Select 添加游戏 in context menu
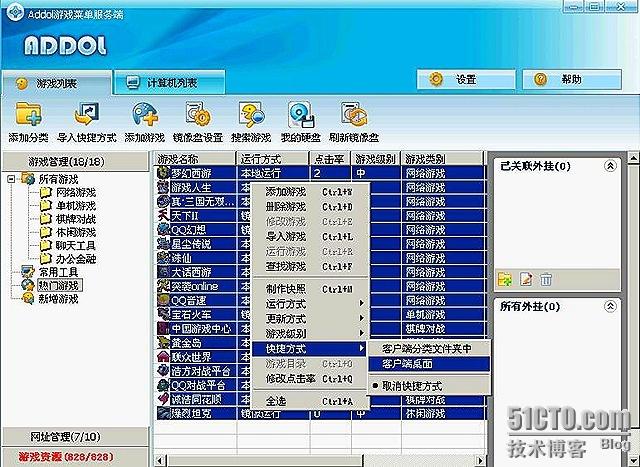640x467 pixels. (311, 191)
